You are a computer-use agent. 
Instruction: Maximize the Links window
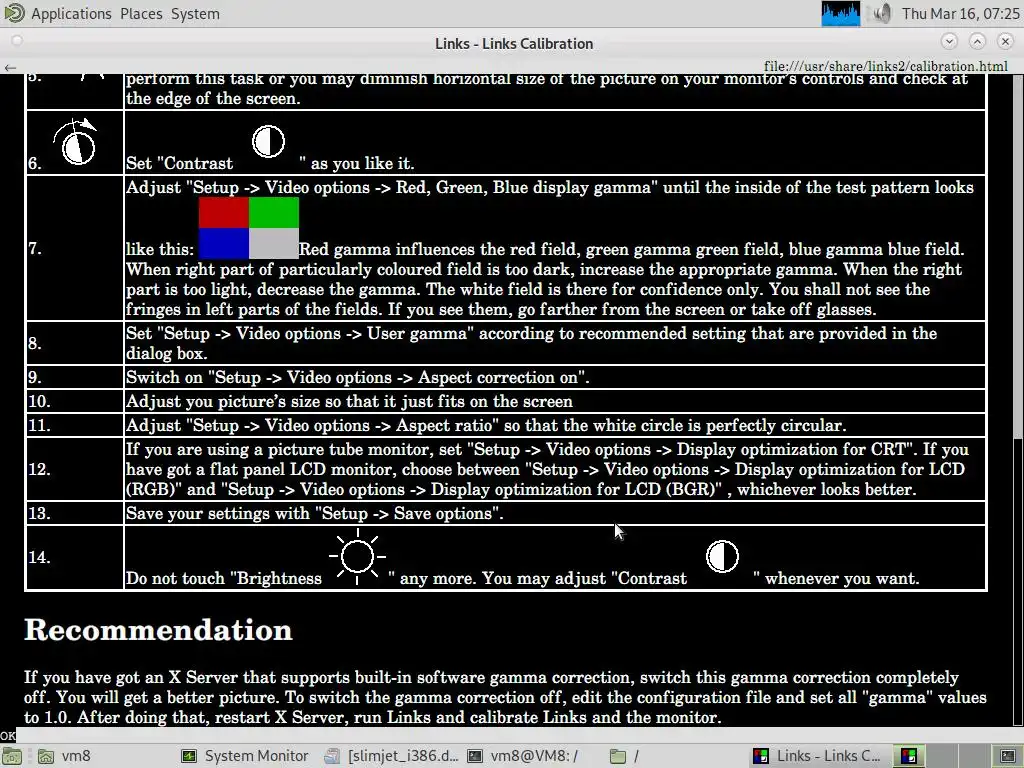click(977, 41)
